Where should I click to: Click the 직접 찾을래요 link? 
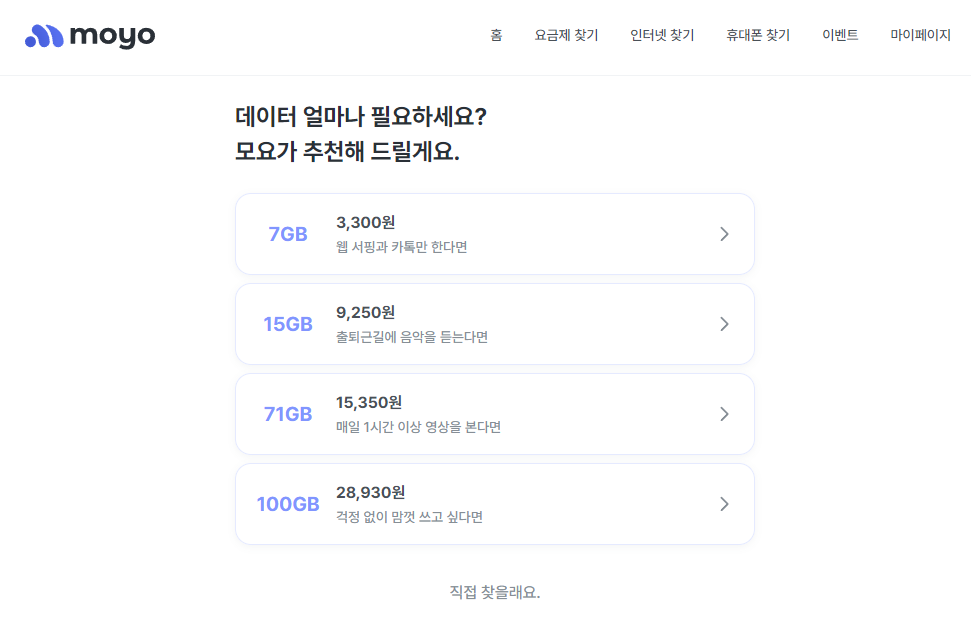pos(494,592)
